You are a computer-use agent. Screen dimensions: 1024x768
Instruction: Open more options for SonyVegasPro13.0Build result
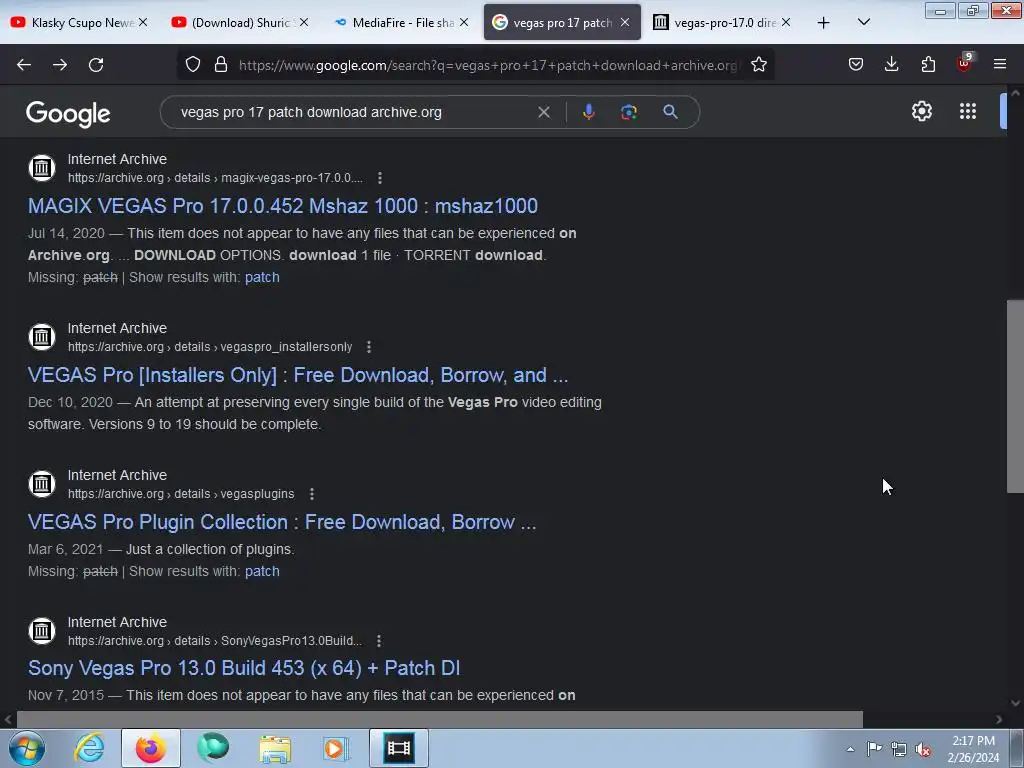click(379, 641)
